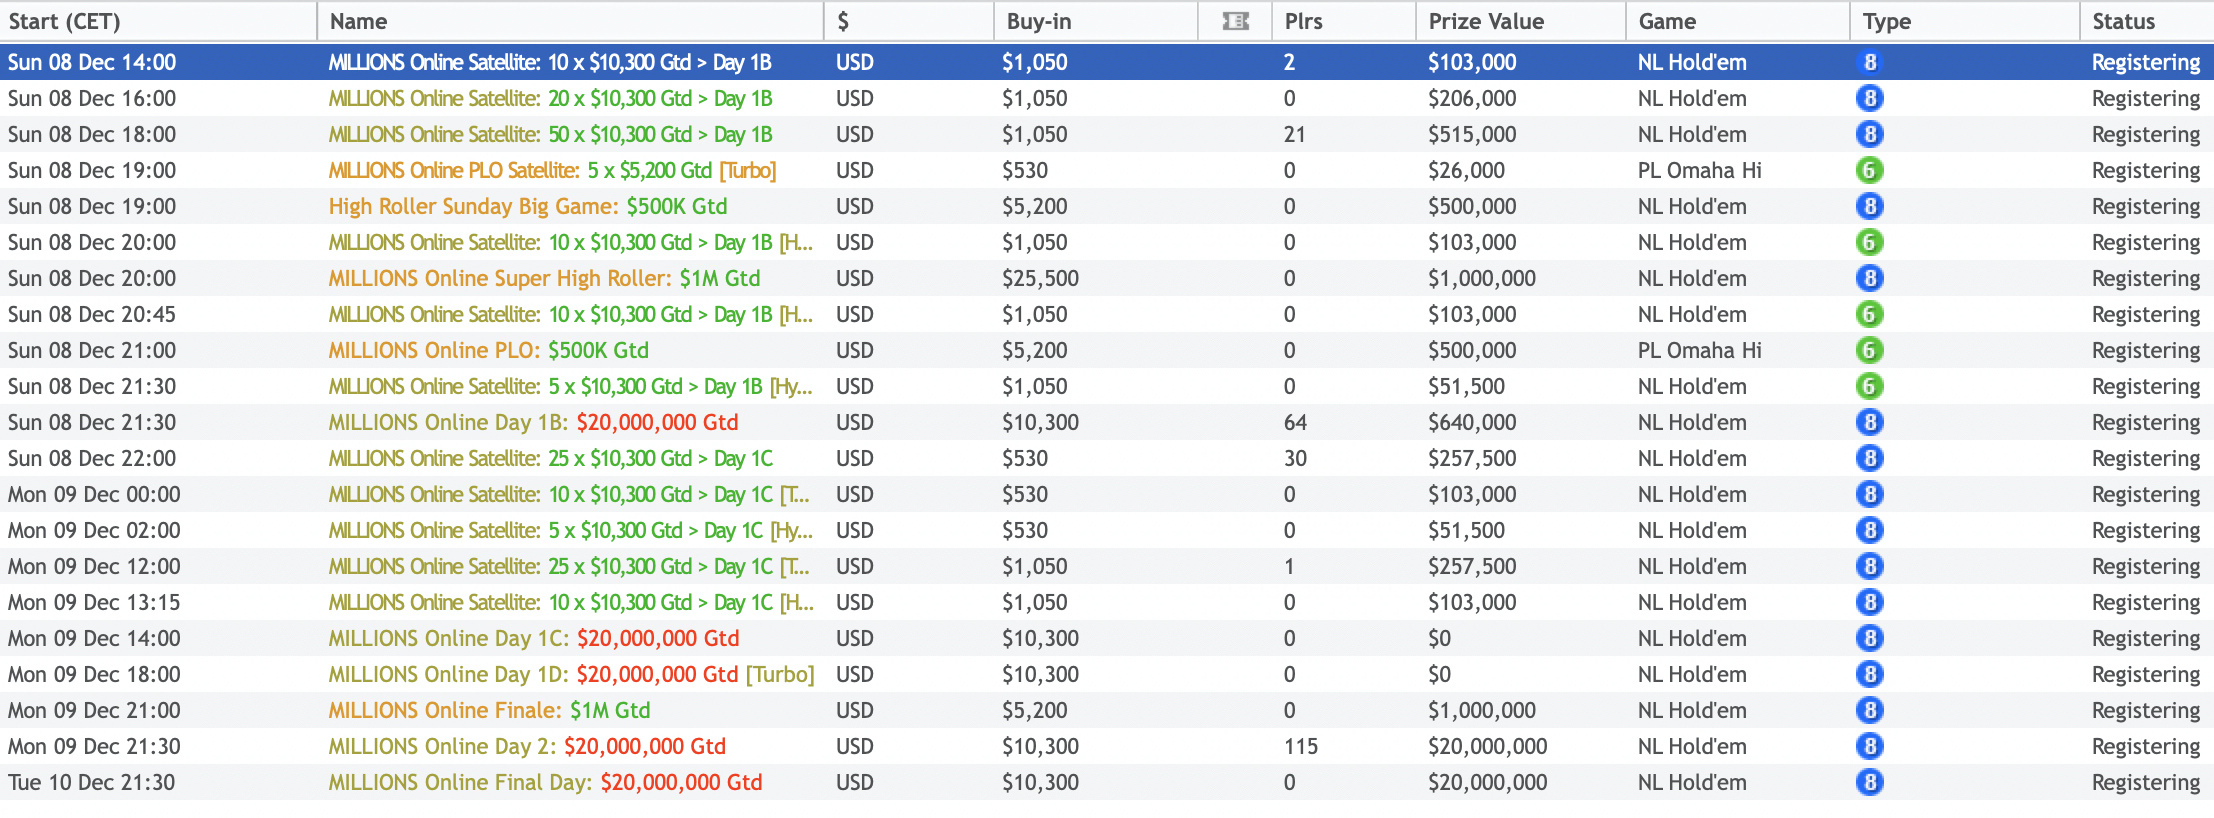
Task: Click the Plrs column header
Action: tap(1303, 21)
